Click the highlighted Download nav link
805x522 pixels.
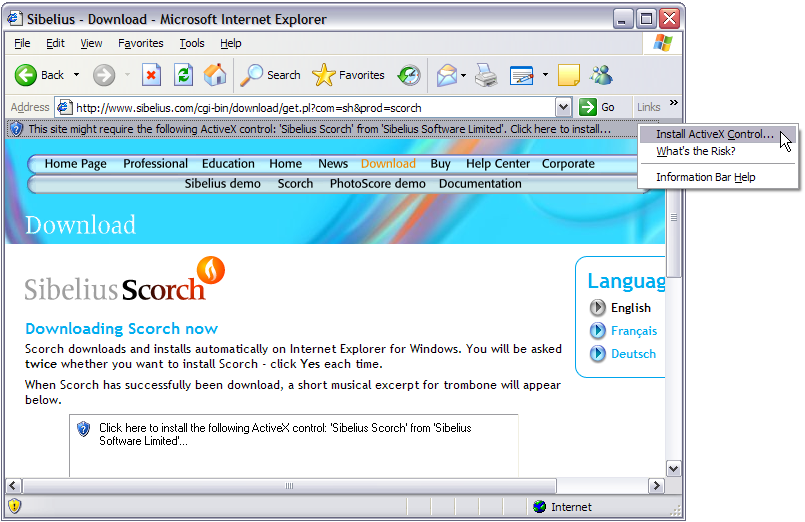(x=388, y=164)
